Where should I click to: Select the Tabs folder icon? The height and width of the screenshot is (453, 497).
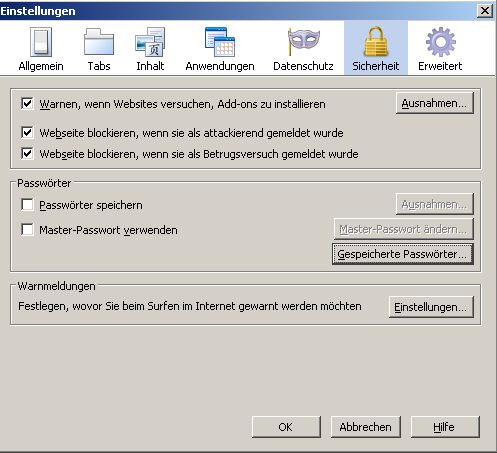[99, 42]
